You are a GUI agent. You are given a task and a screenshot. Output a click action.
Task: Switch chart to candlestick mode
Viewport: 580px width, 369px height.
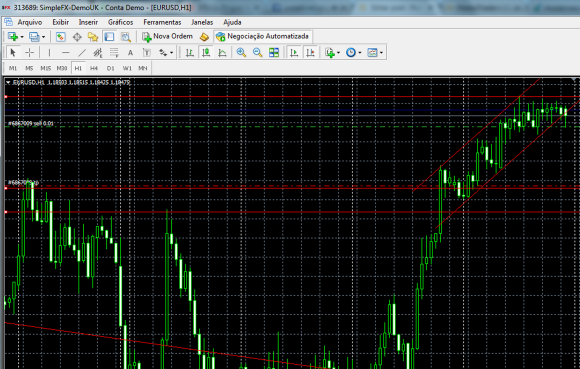coord(206,53)
